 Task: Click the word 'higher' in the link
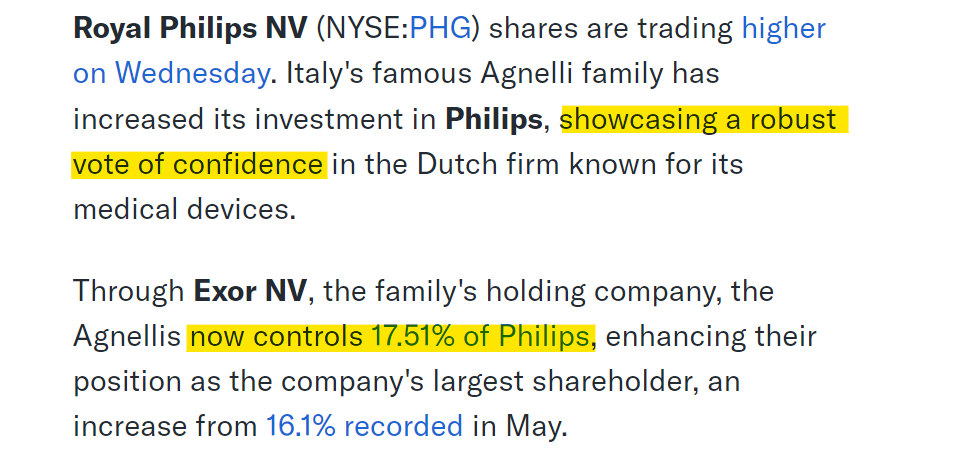click(784, 28)
